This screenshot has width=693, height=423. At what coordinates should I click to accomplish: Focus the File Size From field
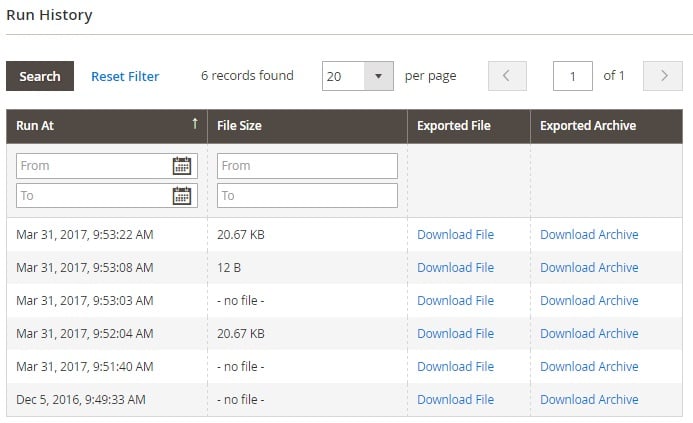(307, 166)
